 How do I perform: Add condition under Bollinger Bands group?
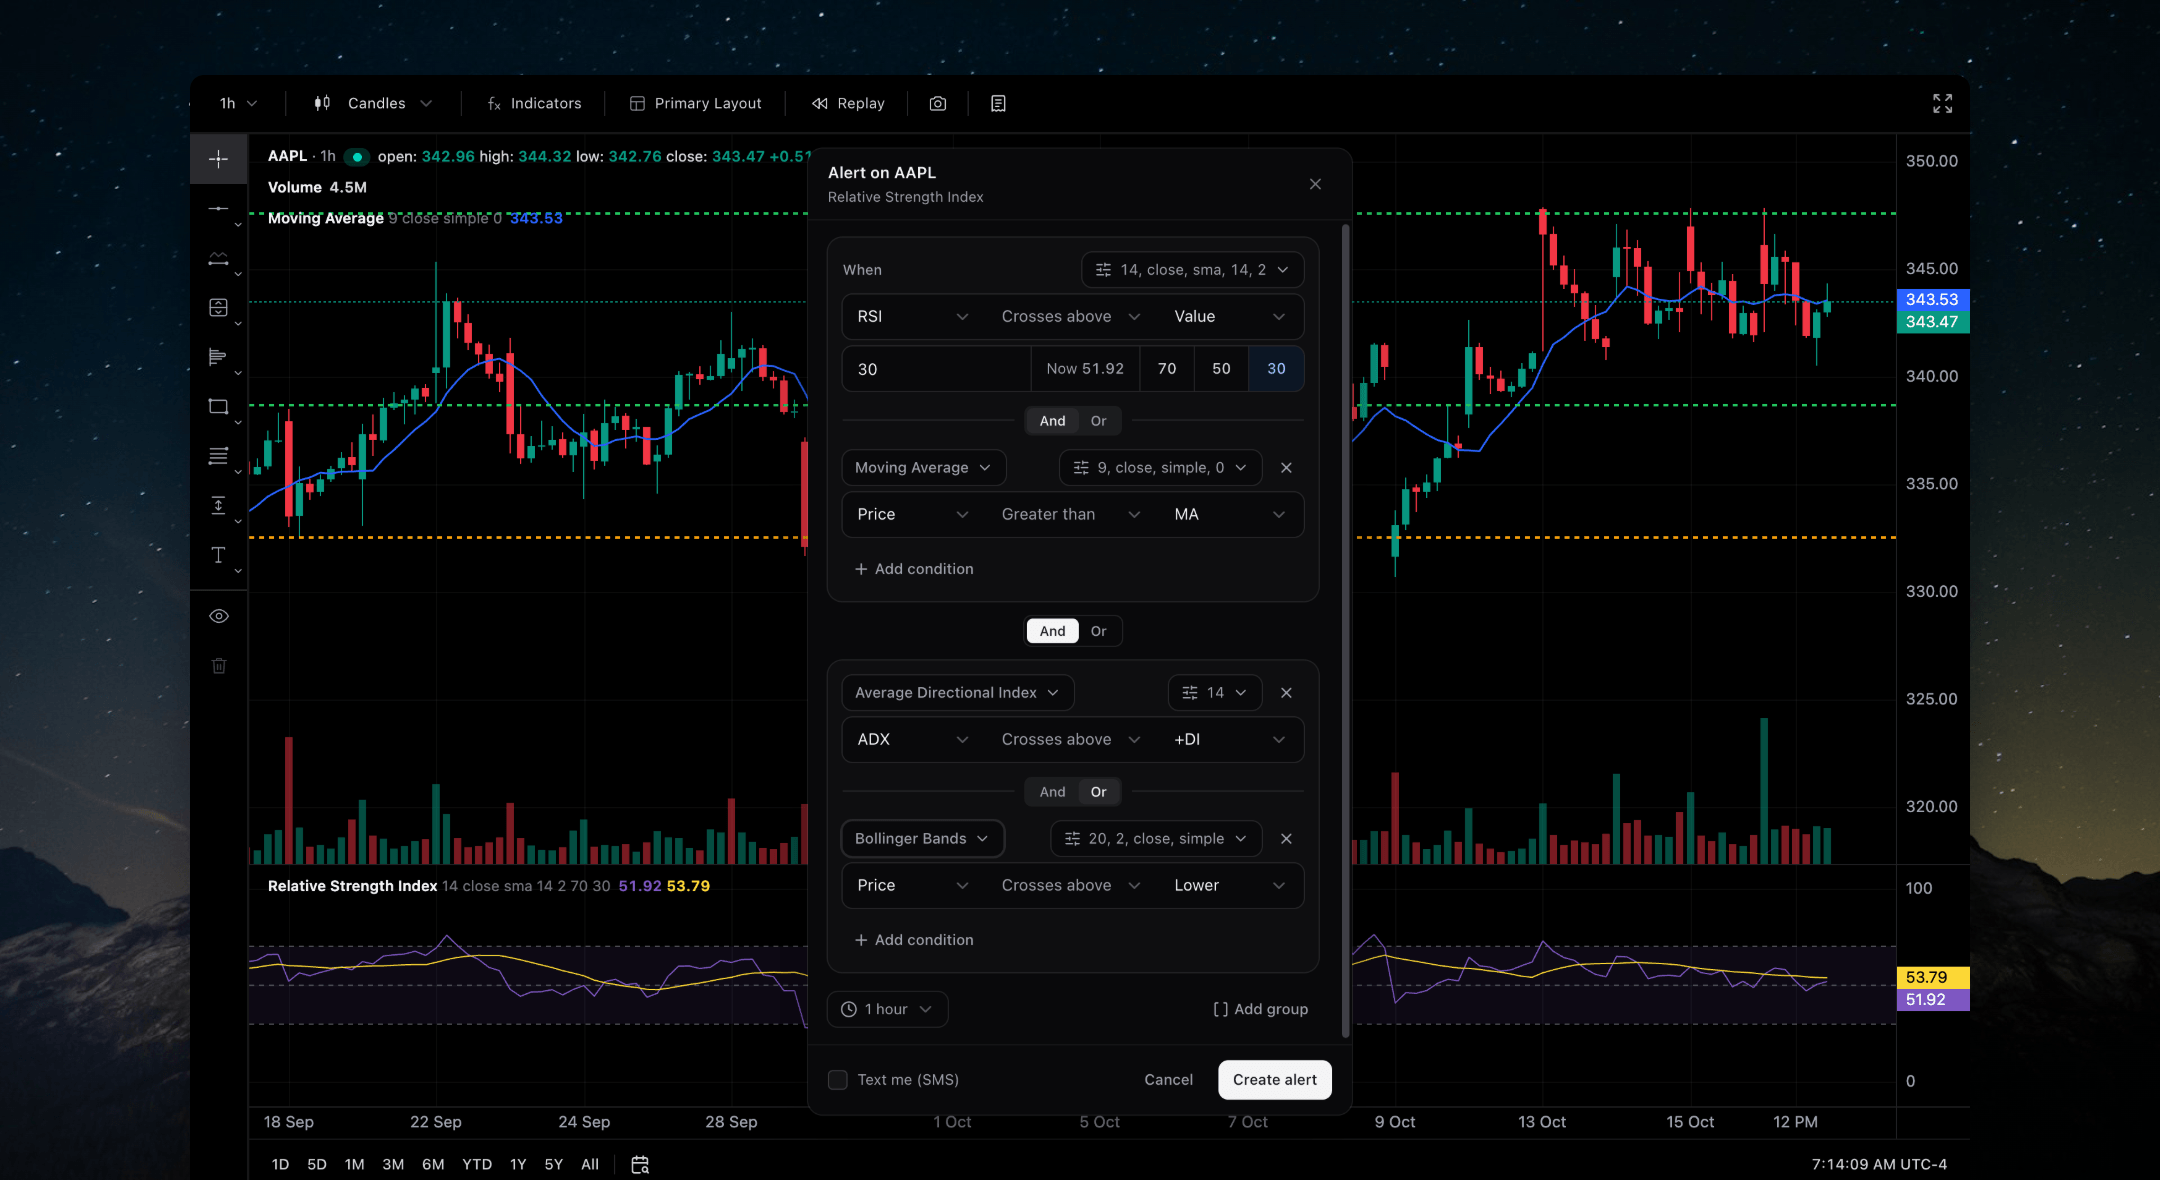(914, 940)
